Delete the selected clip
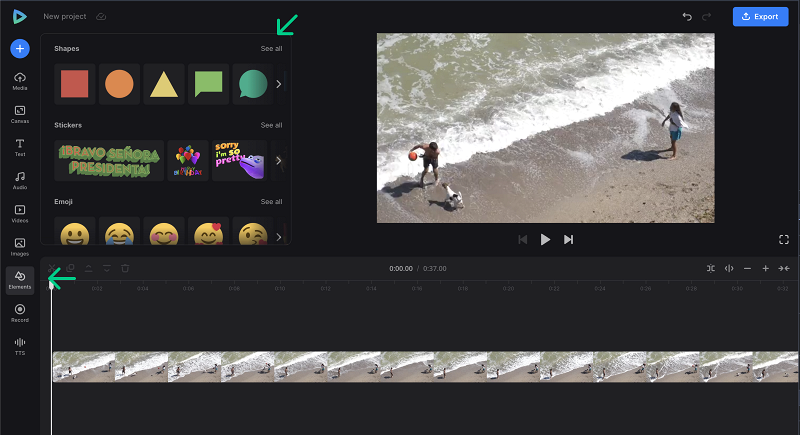The image size is (800, 435). pyautogui.click(x=125, y=268)
